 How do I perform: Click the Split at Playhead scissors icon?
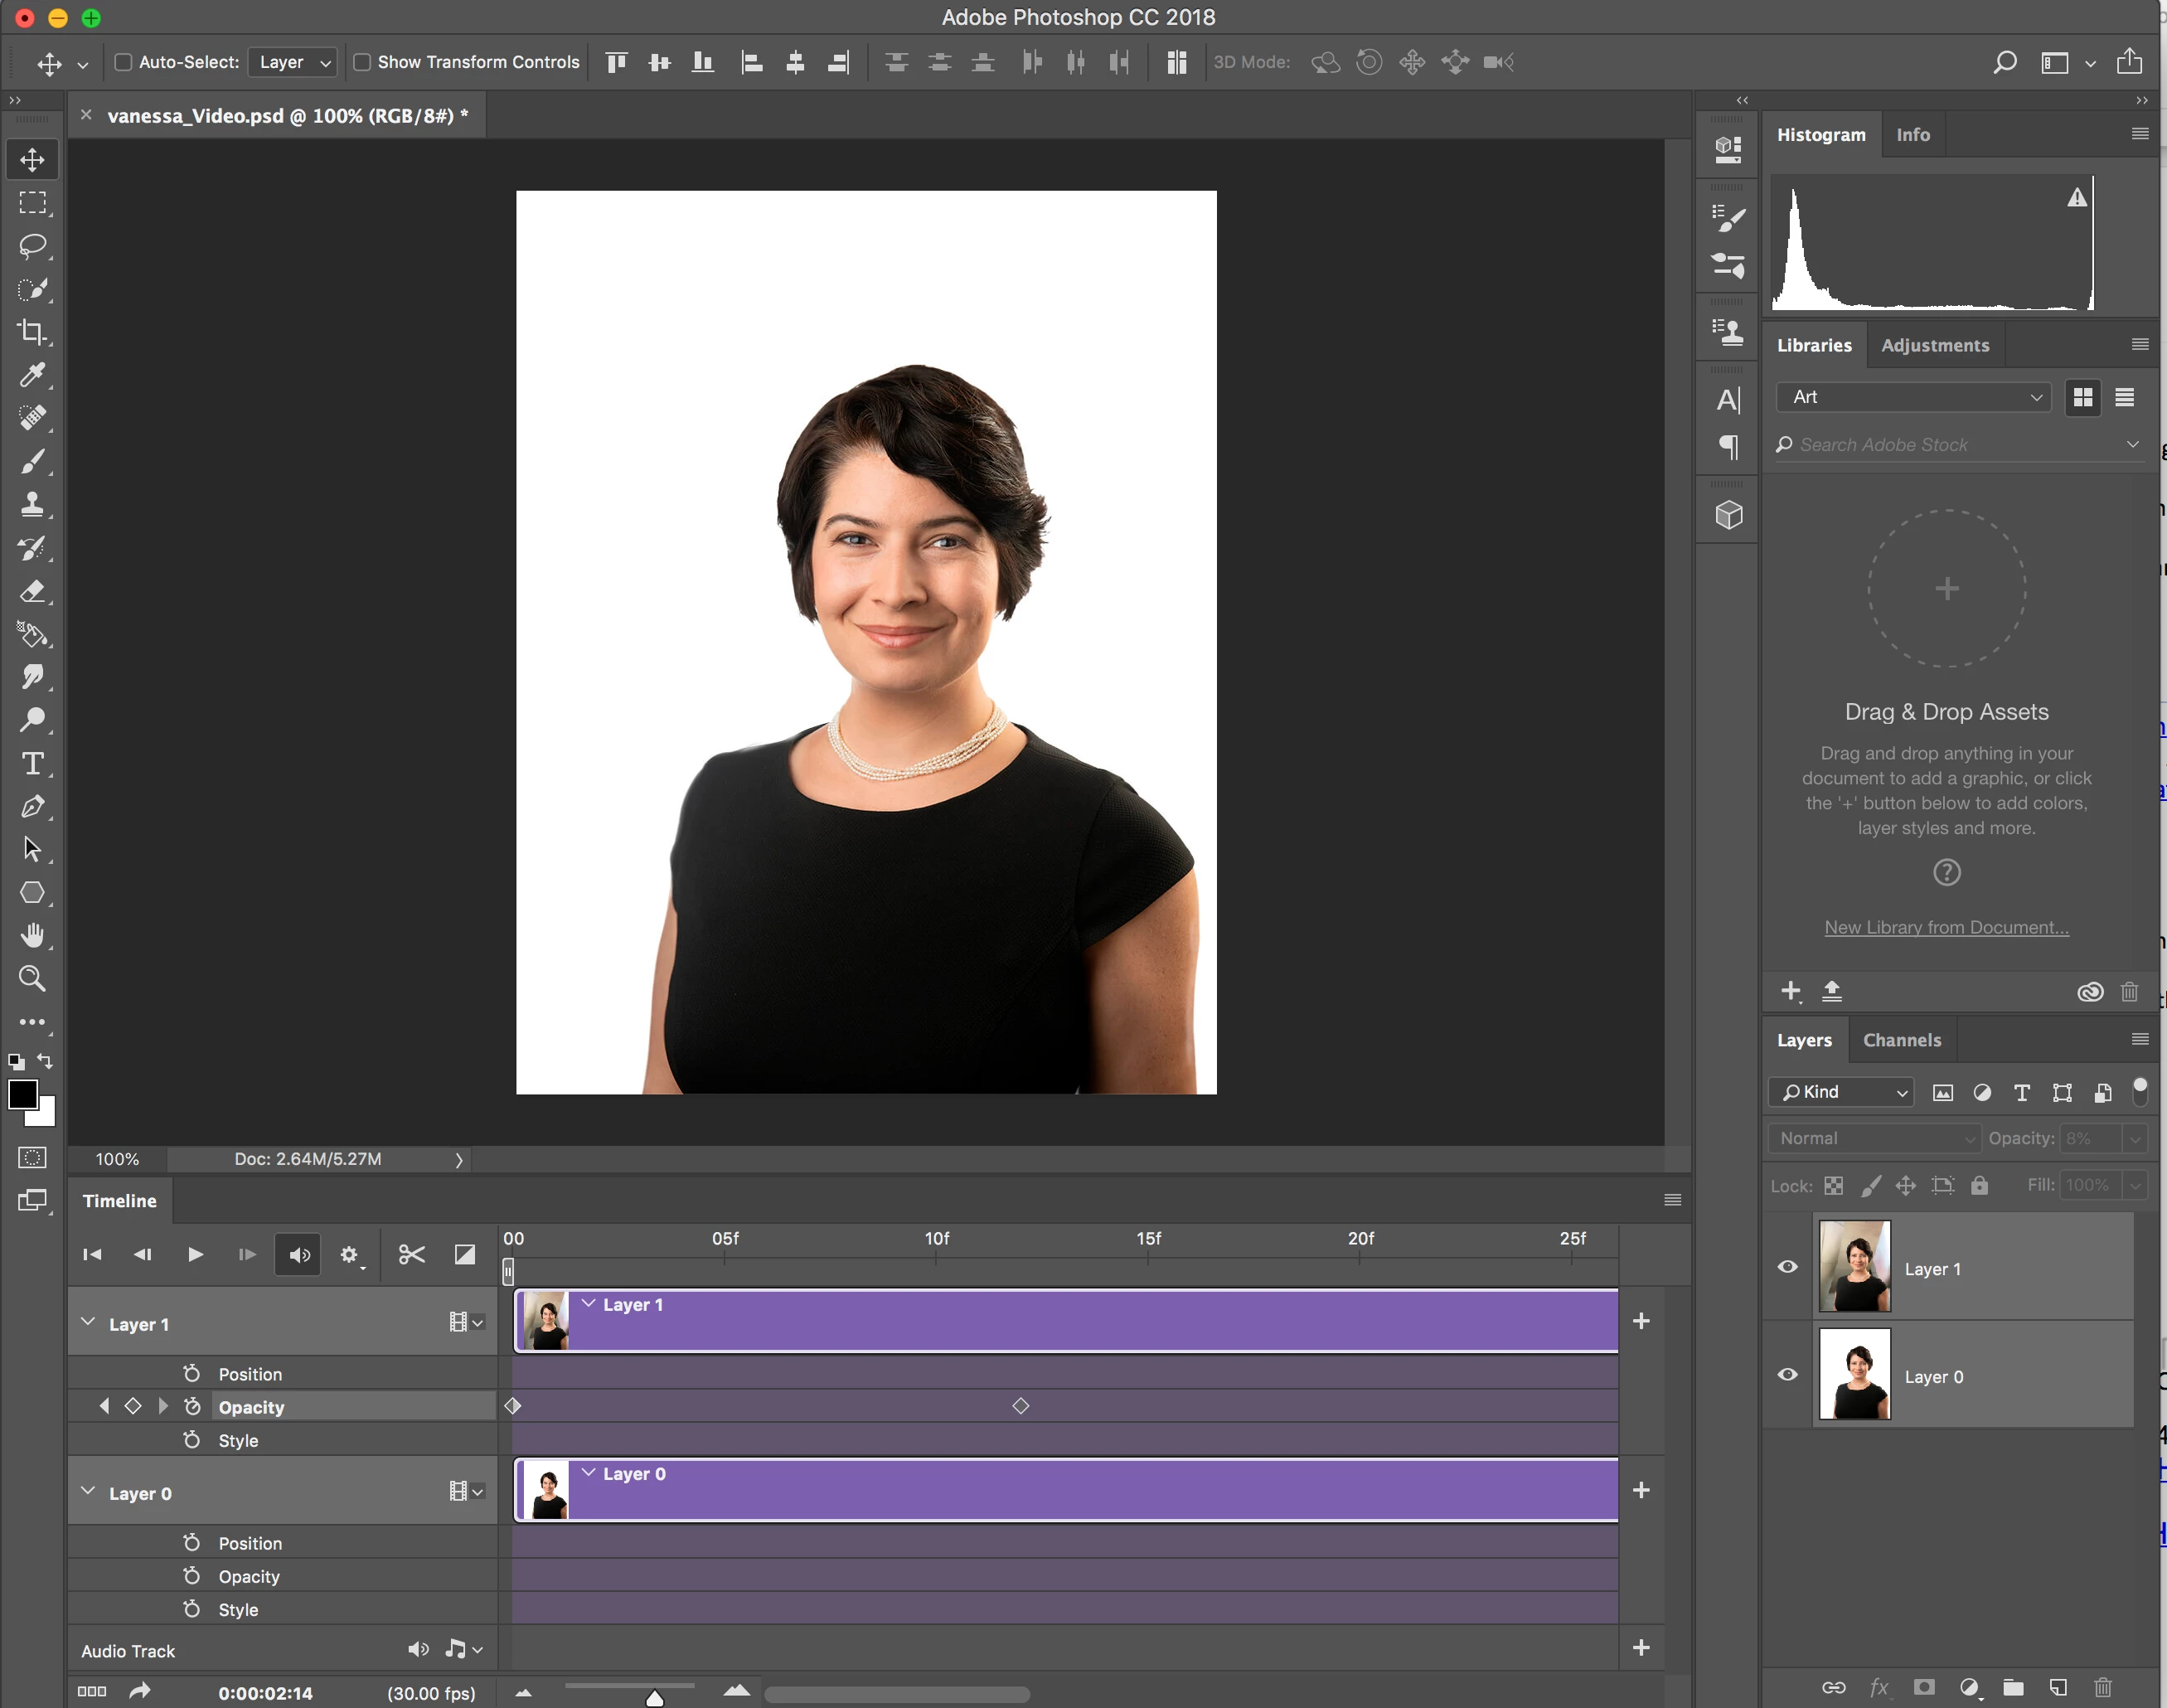tap(411, 1254)
